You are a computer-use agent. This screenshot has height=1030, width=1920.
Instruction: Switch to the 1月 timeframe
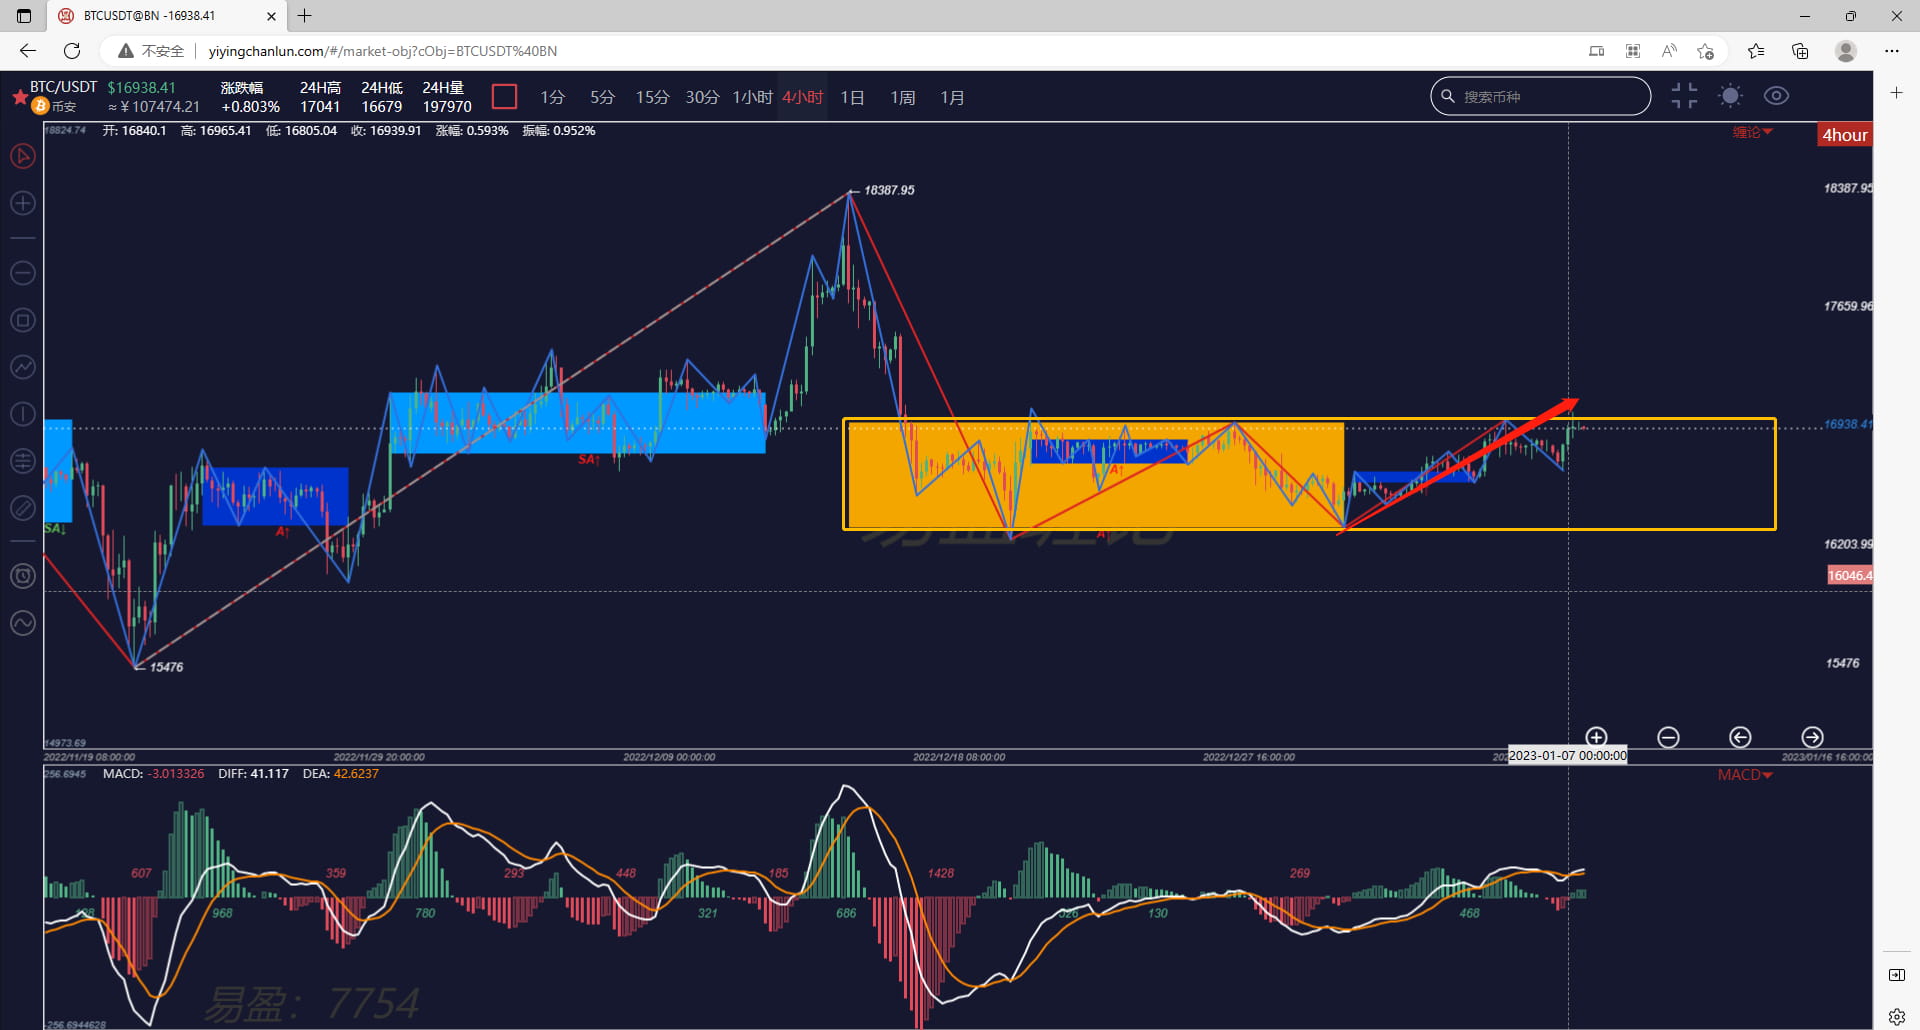click(953, 97)
